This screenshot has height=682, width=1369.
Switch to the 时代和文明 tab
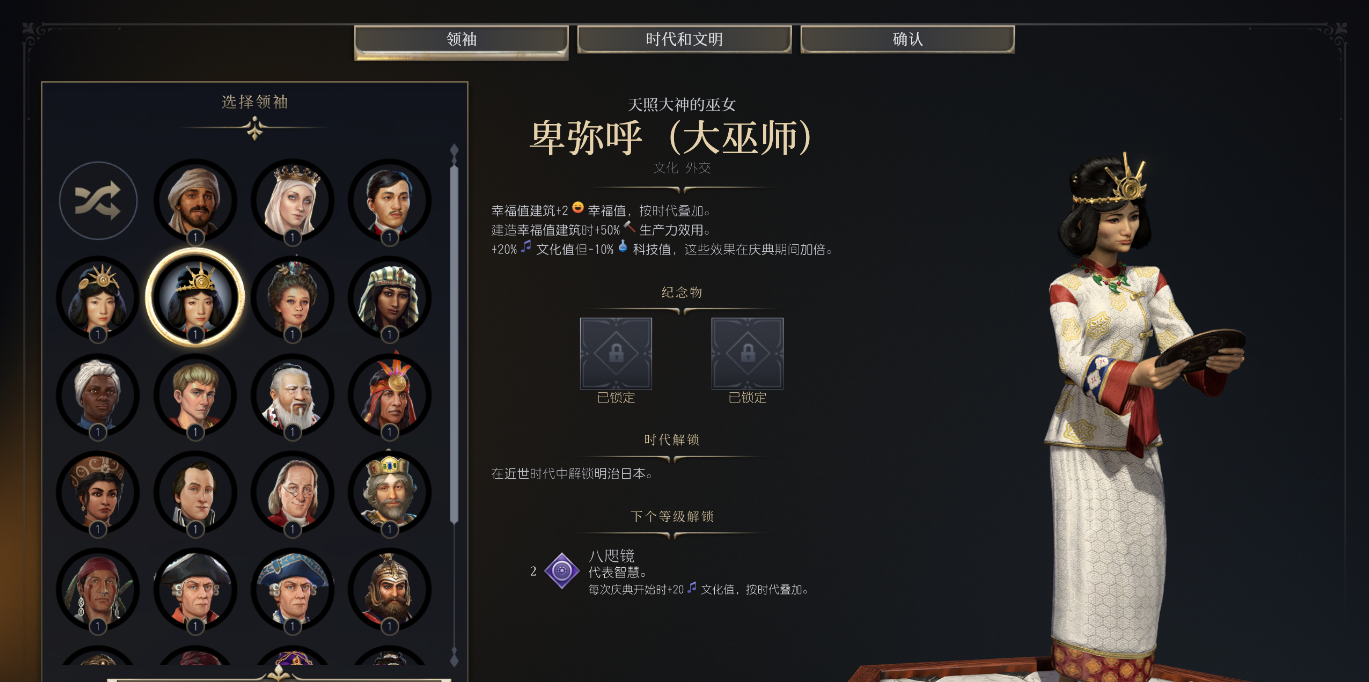click(684, 39)
